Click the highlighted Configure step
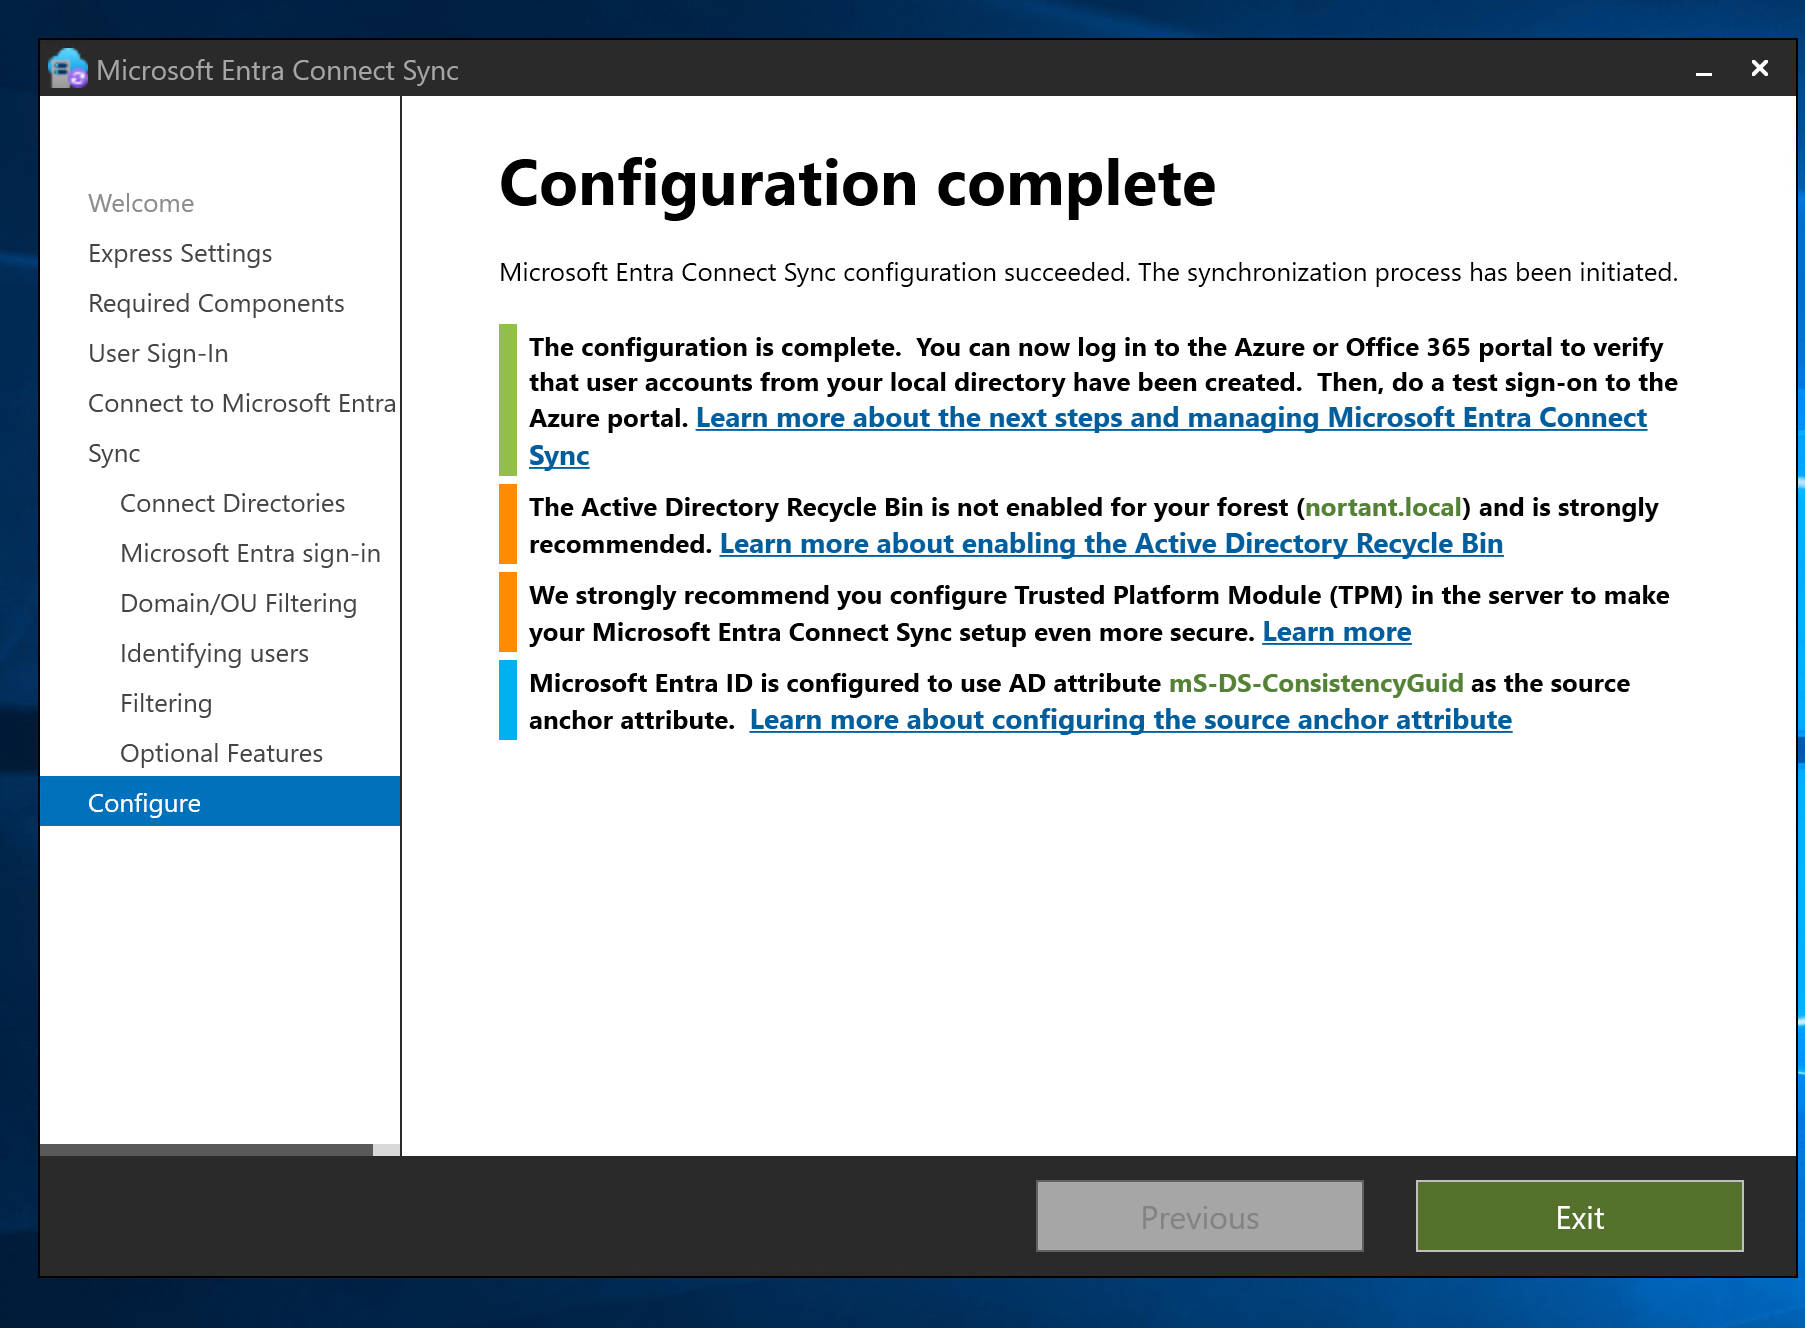 144,803
